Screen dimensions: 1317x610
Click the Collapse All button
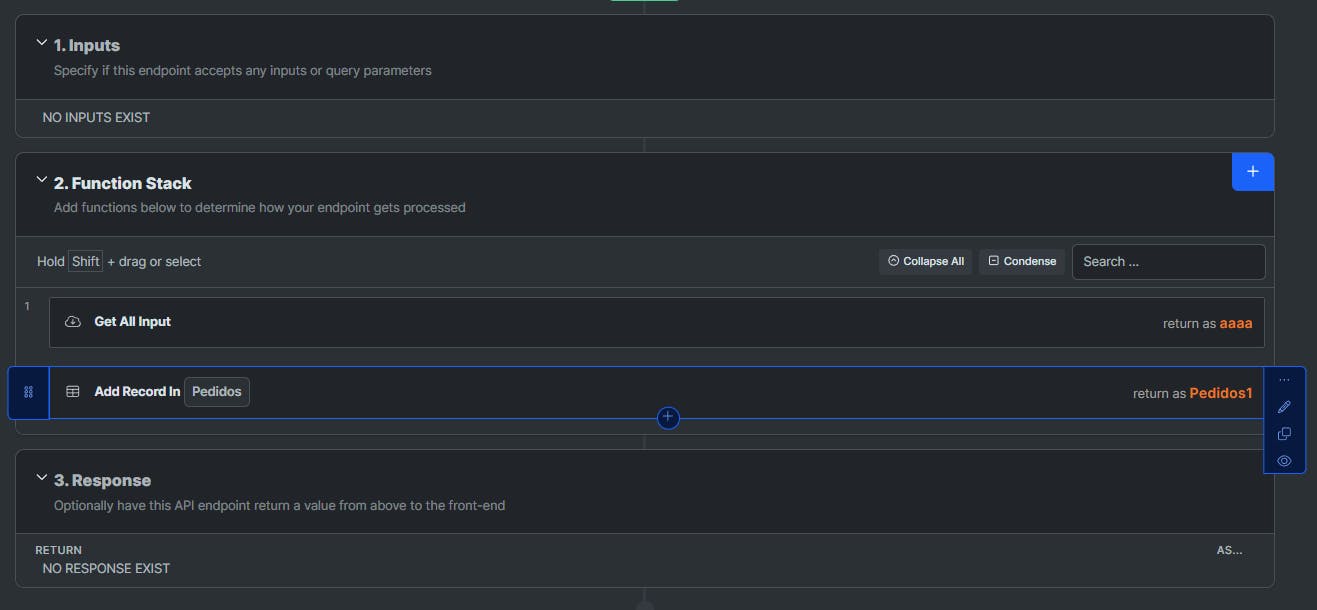(x=925, y=261)
